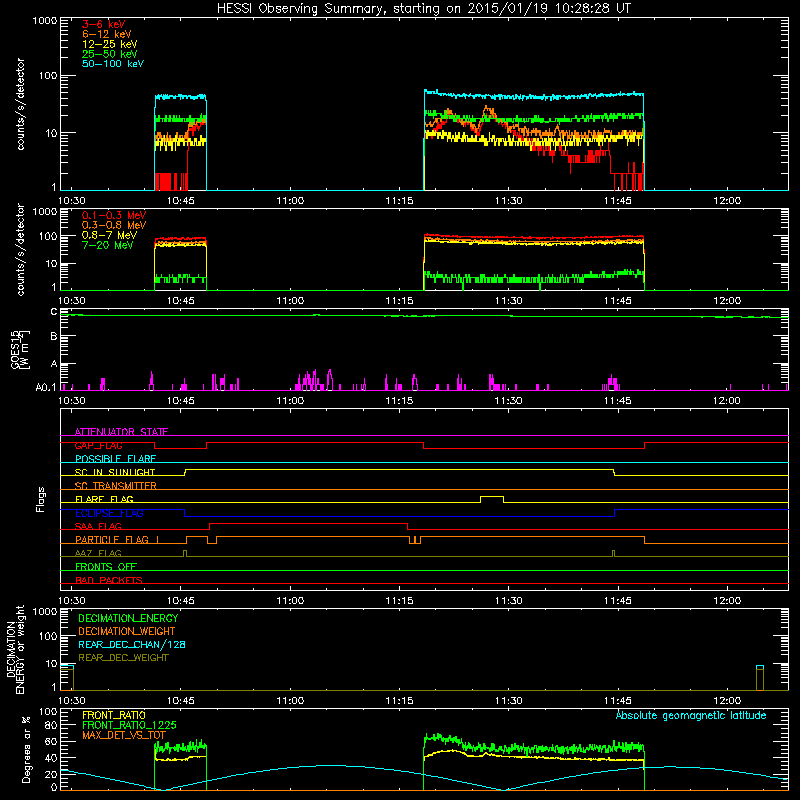The image size is (800, 800).
Task: Pick the GAP_FLAG label
Action: click(98, 445)
